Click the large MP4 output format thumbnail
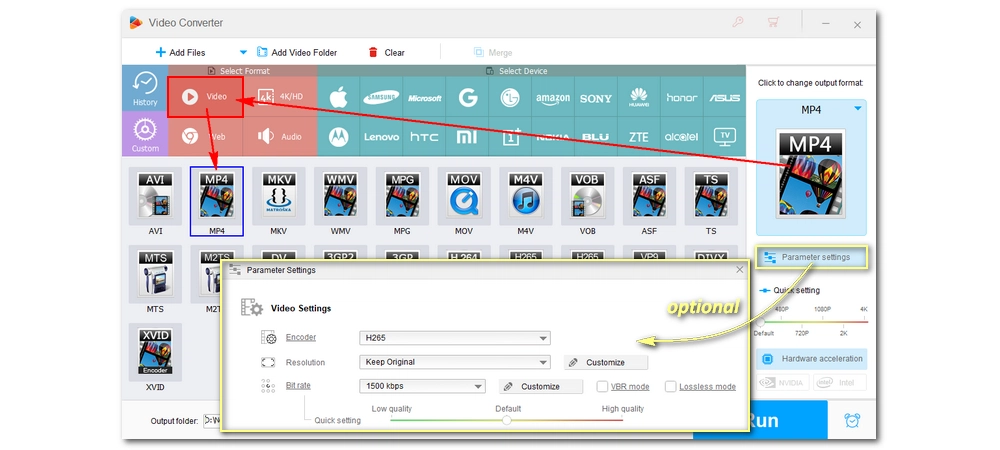Viewport: 1000px width, 450px height. (x=810, y=173)
